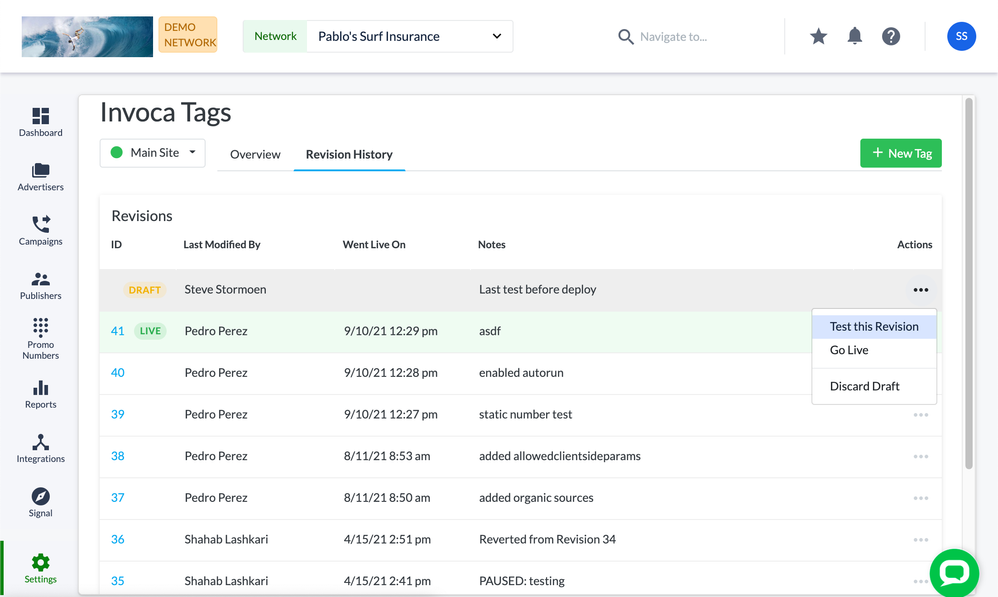Click the 'Reverted from Revision 34' note
Viewport: 998px width, 597px height.
(x=547, y=539)
